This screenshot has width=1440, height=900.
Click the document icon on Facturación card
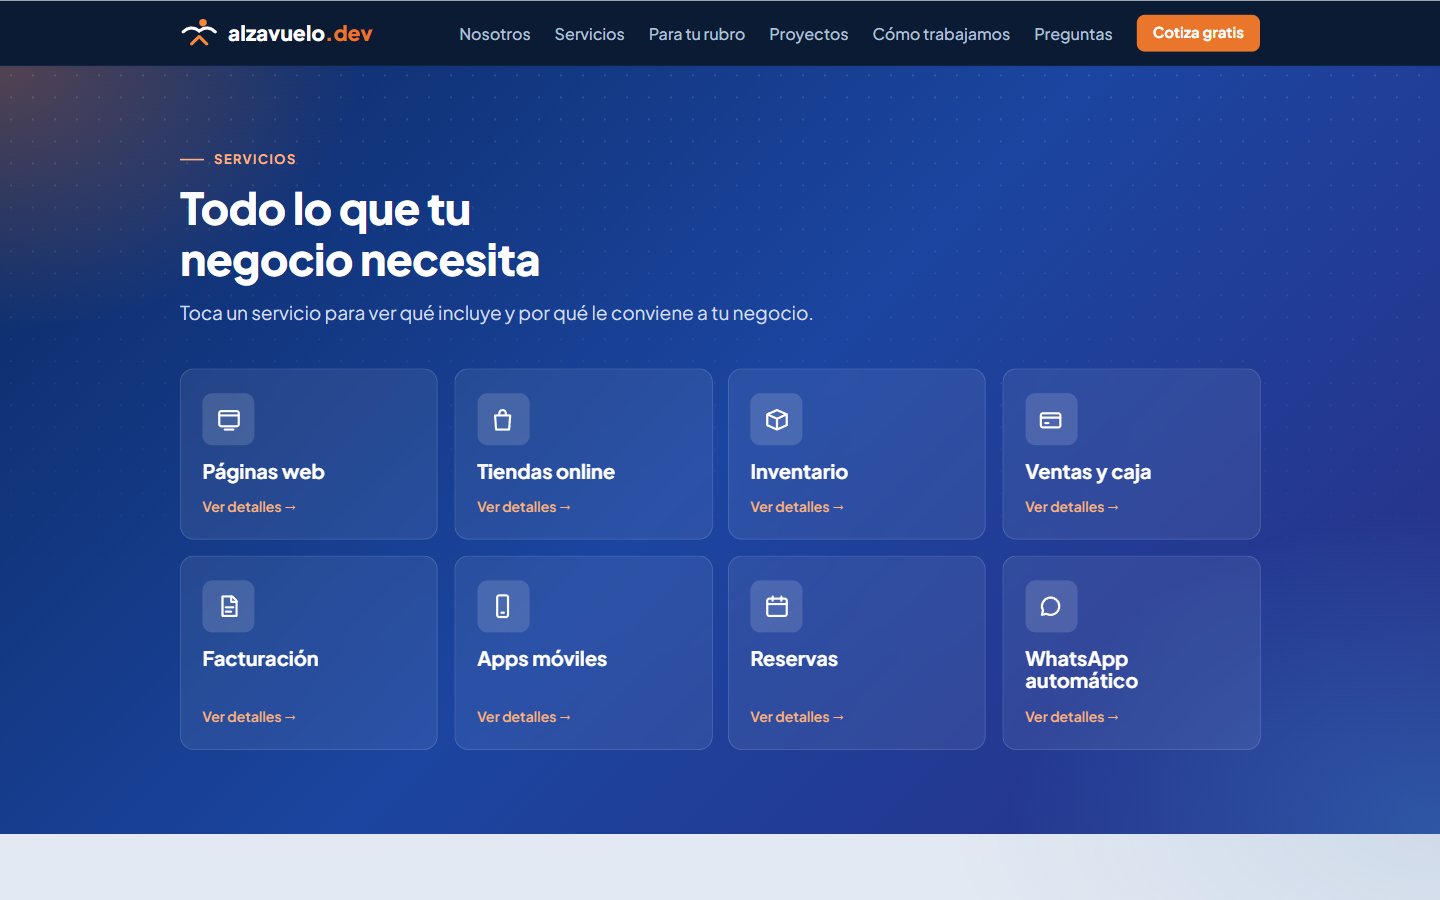229,606
